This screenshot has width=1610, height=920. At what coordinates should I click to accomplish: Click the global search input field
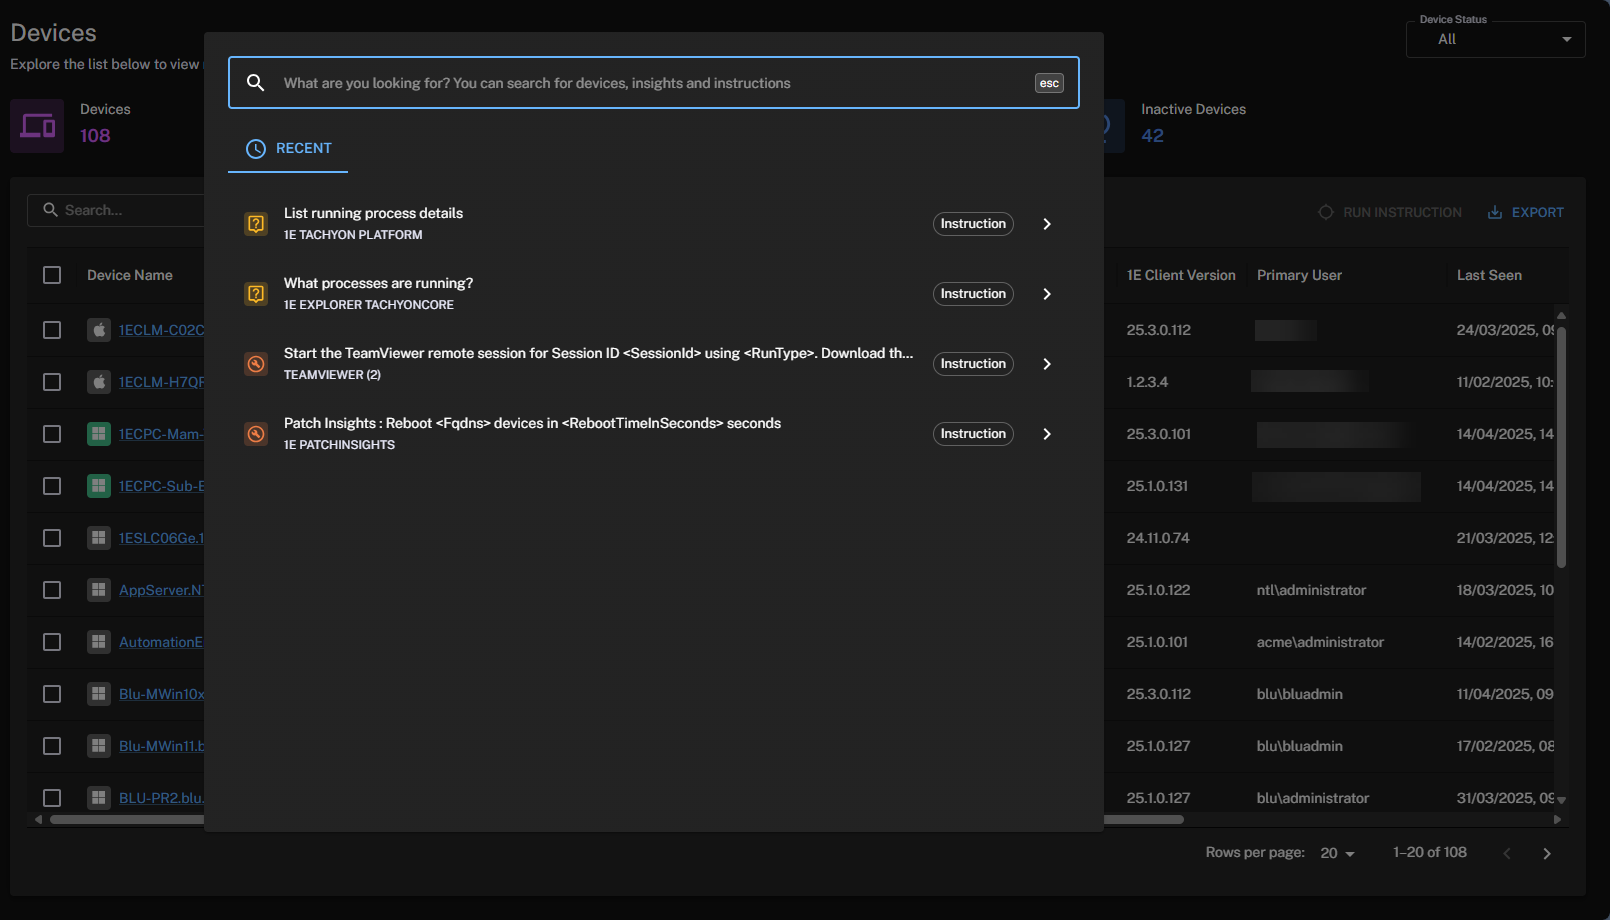click(x=650, y=83)
